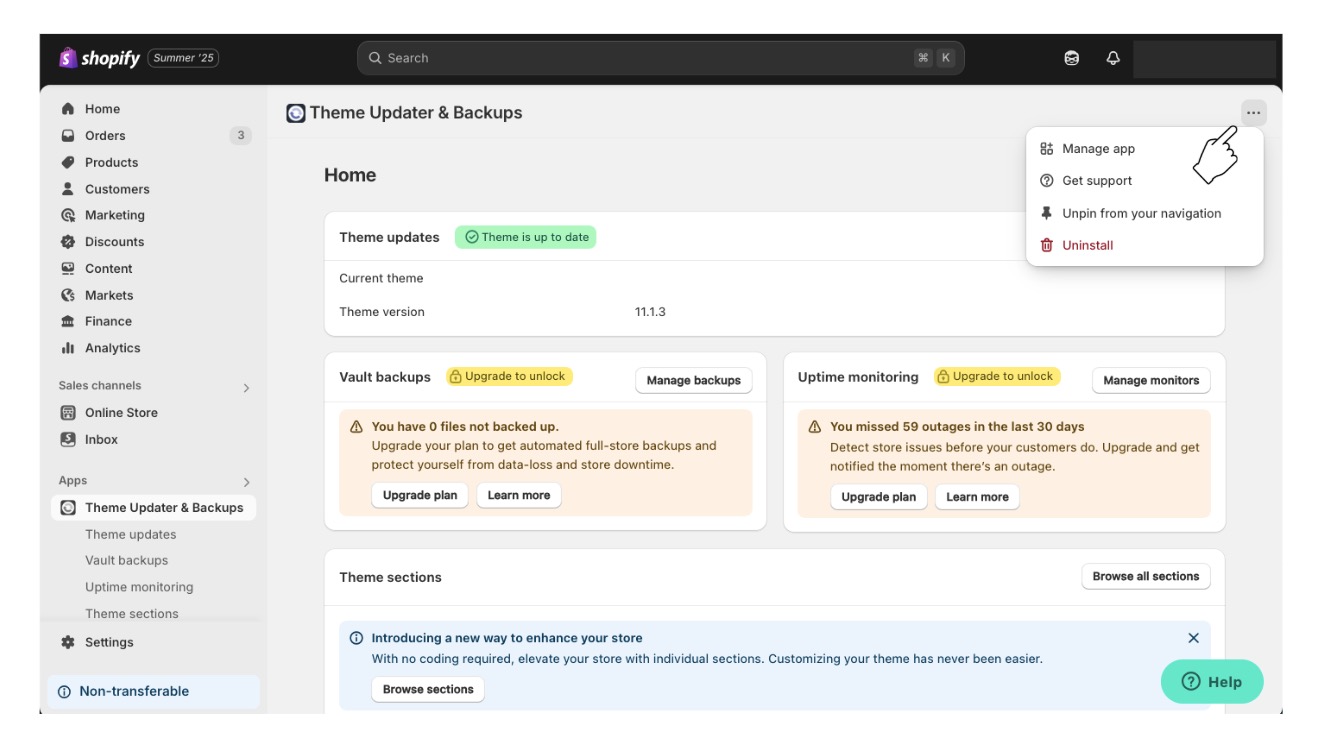Open the notifications bell
Viewport: 1322px width, 745px height.
(x=1113, y=58)
